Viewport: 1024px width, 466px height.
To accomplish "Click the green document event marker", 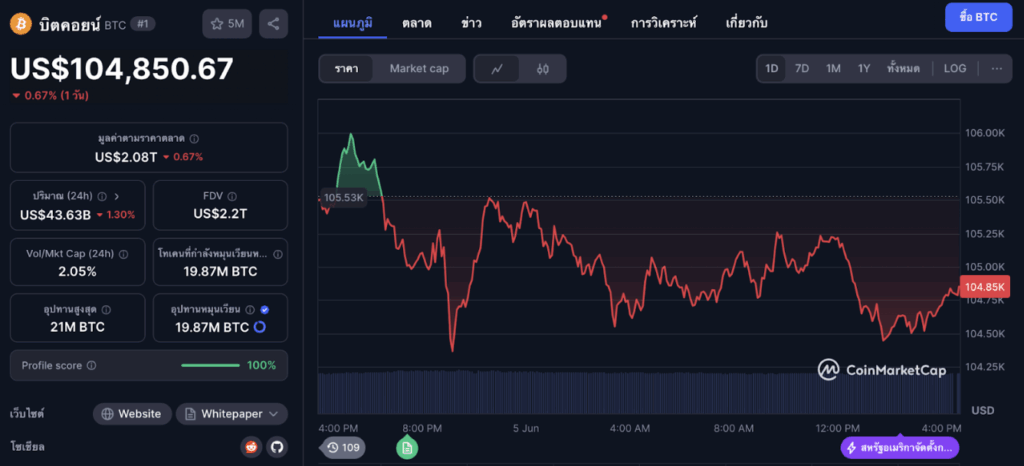I will [x=407, y=448].
